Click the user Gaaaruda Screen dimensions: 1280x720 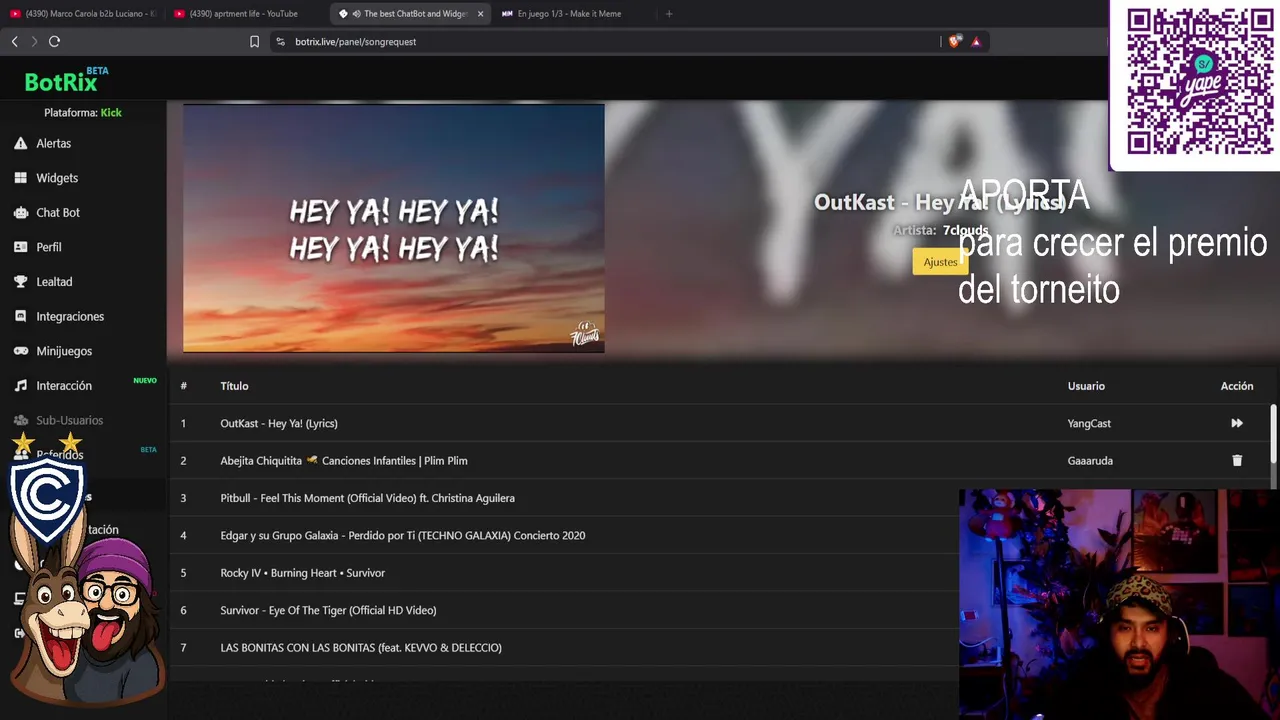[1090, 461]
